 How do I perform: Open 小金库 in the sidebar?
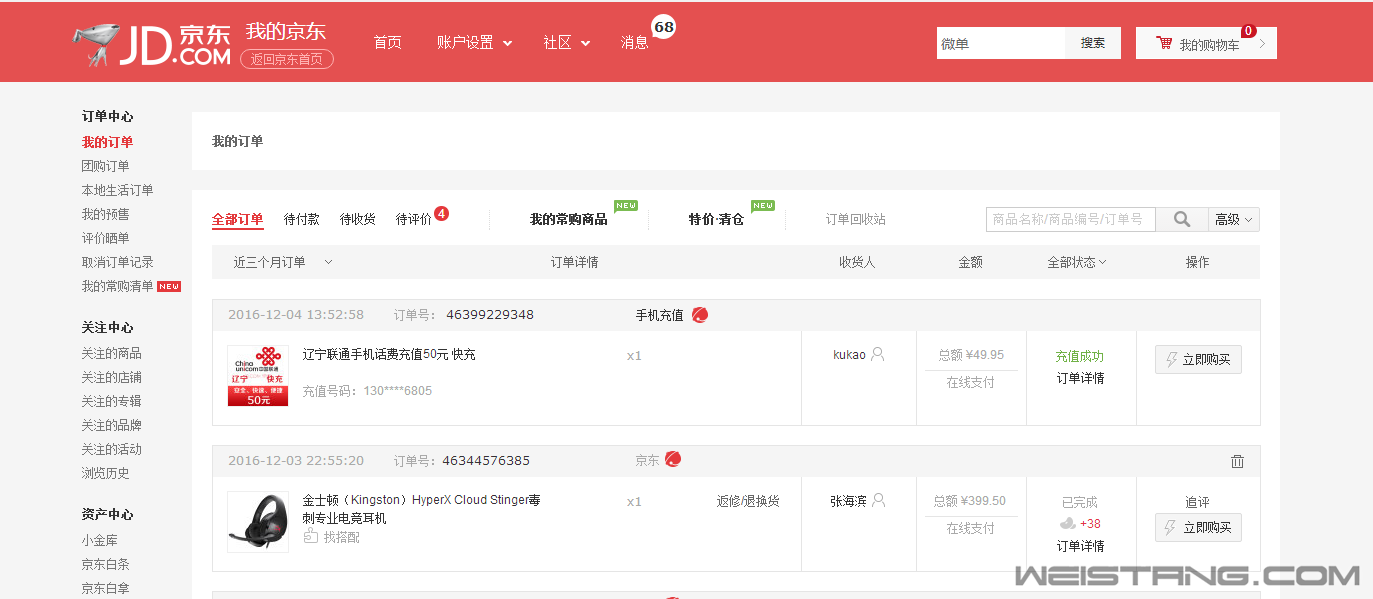[100, 540]
